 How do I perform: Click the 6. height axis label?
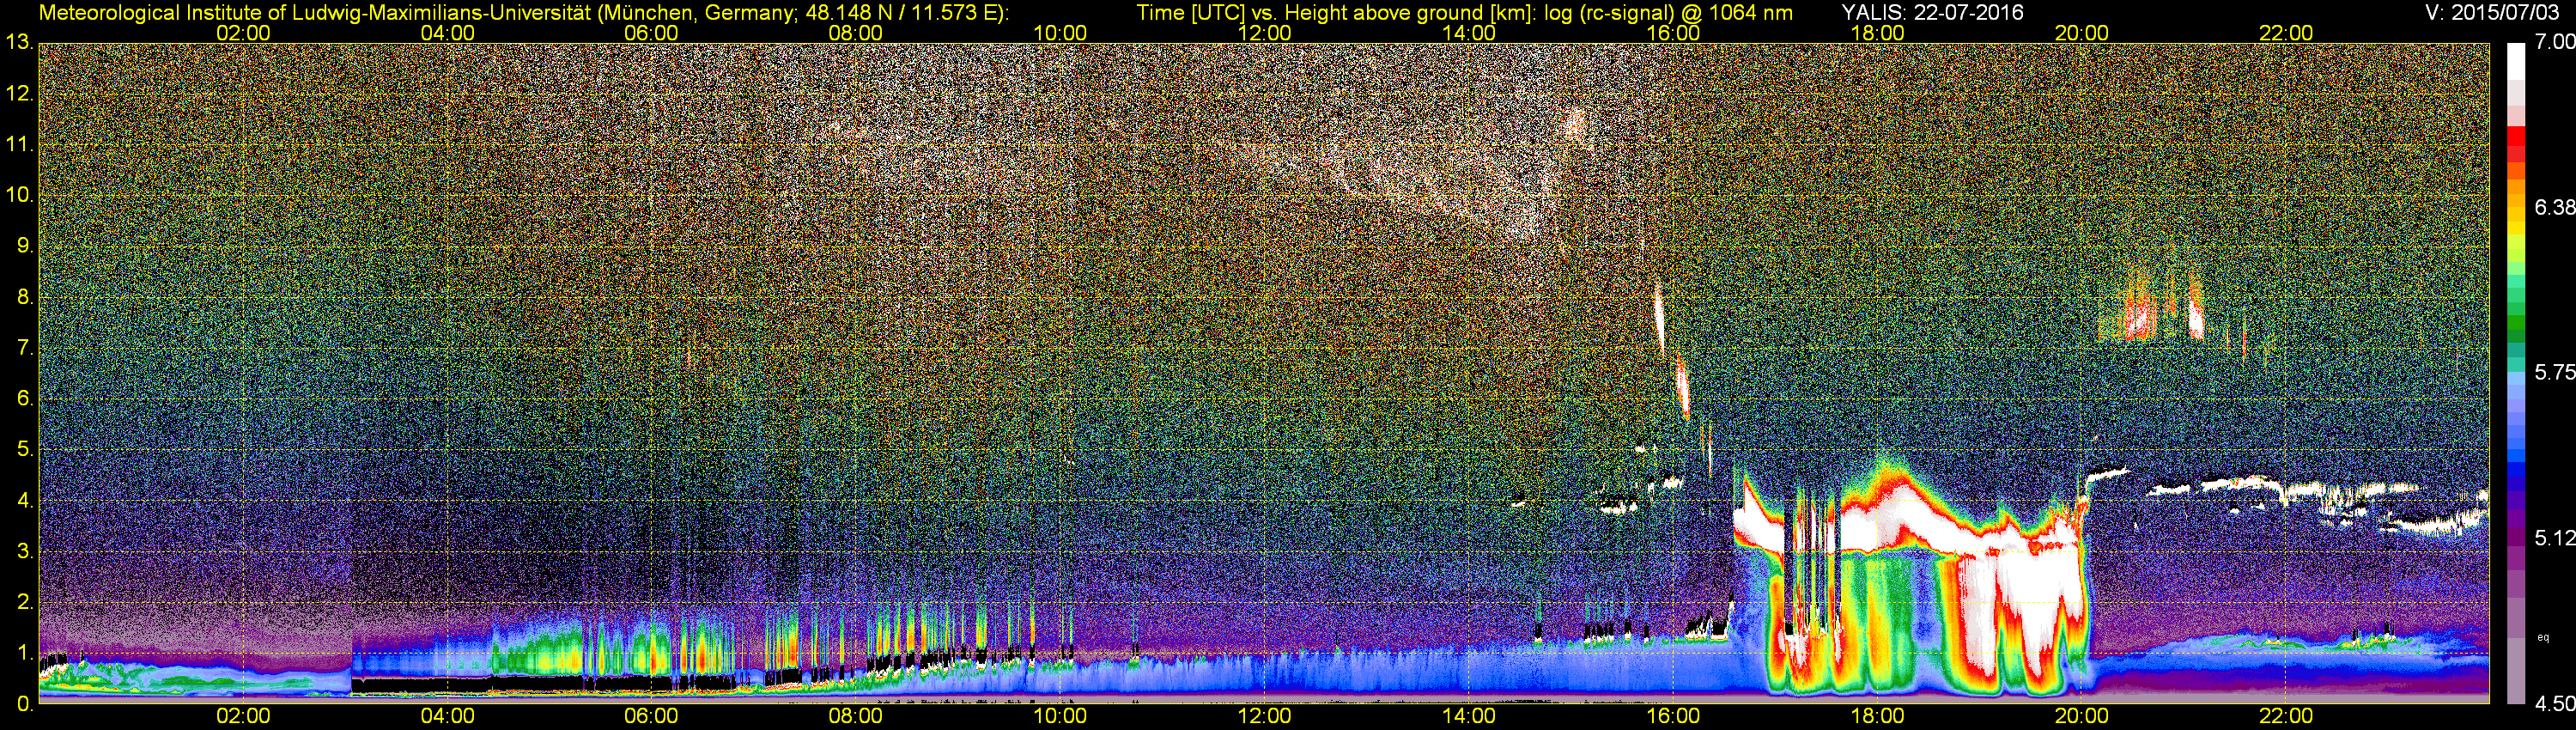point(25,399)
